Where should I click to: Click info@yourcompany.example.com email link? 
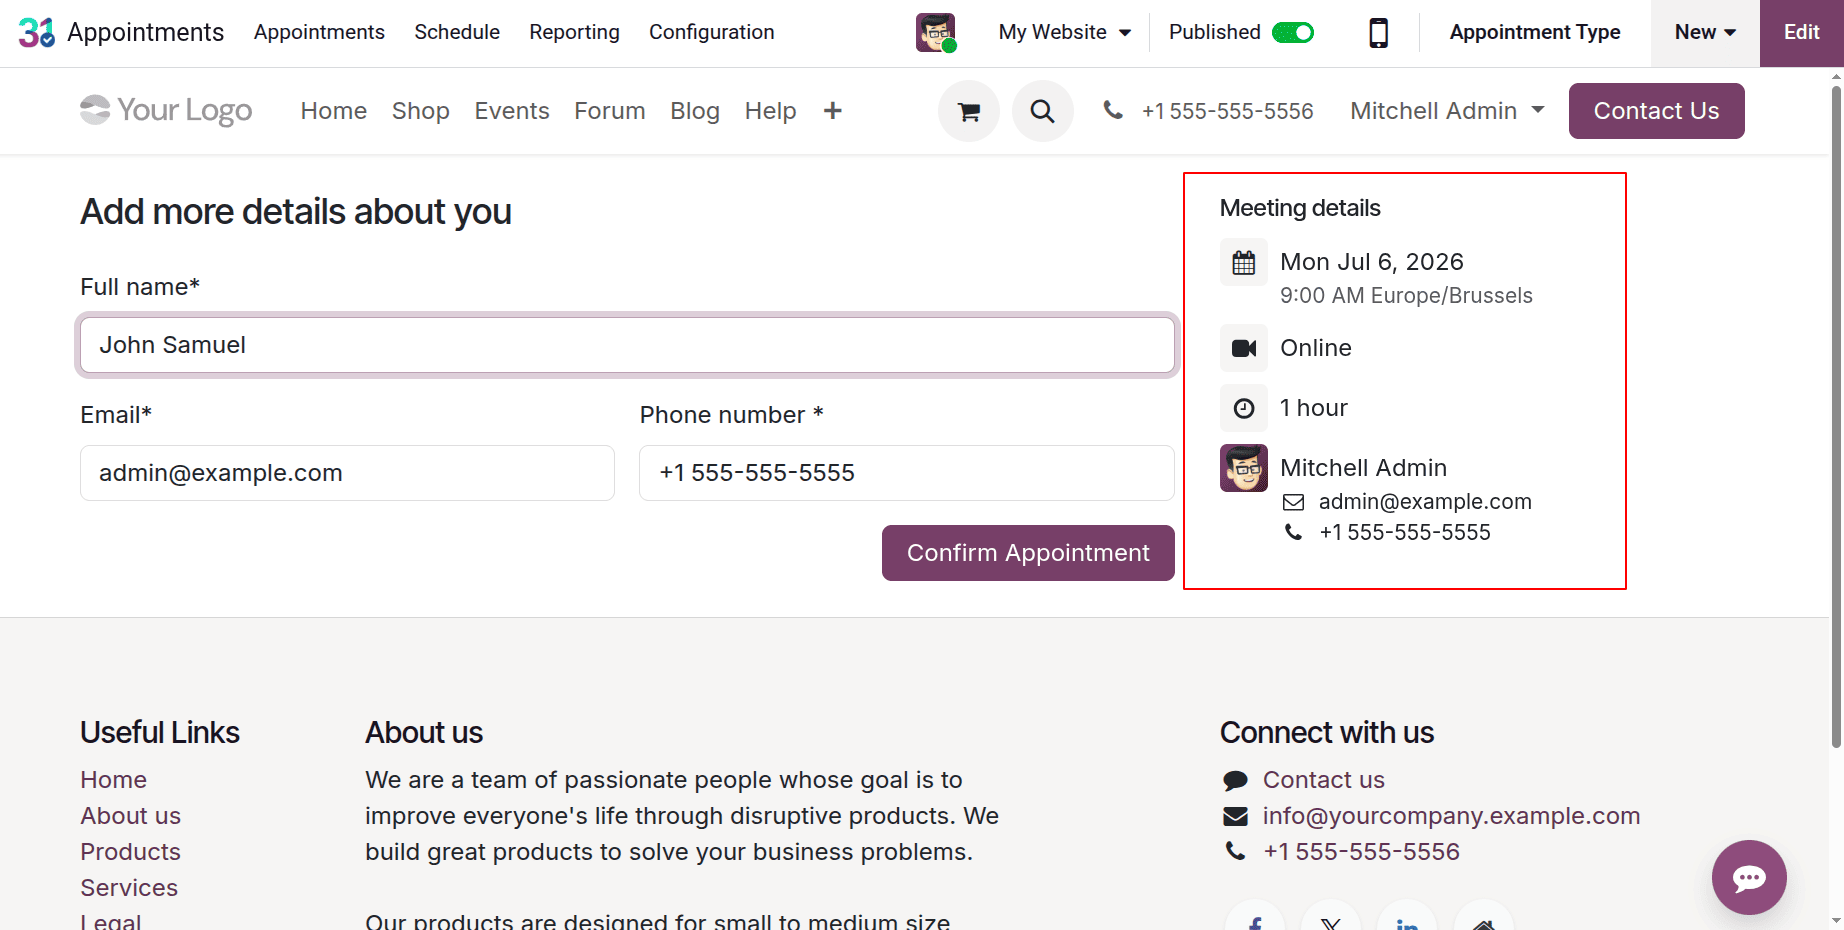click(1452, 816)
